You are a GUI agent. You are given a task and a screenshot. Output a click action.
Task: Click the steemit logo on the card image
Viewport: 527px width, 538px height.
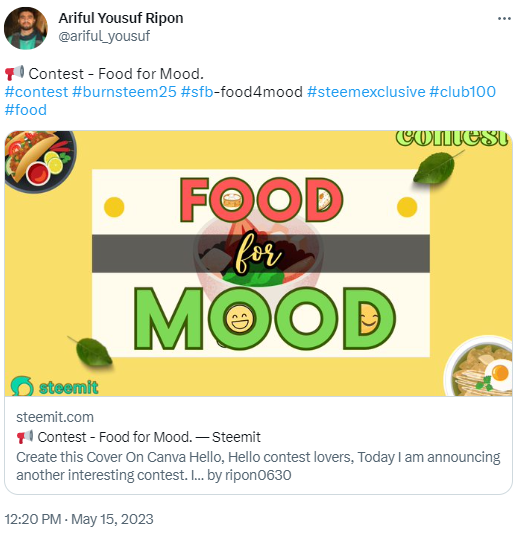coord(55,387)
